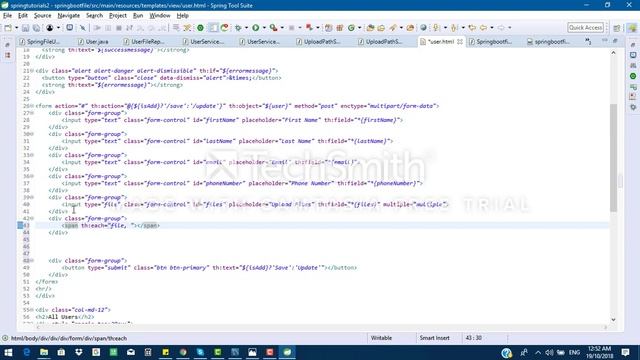Image resolution: width=640 pixels, height=360 pixels.
Task: Open File Explorer from the taskbar
Action: pyautogui.click(x=44, y=352)
